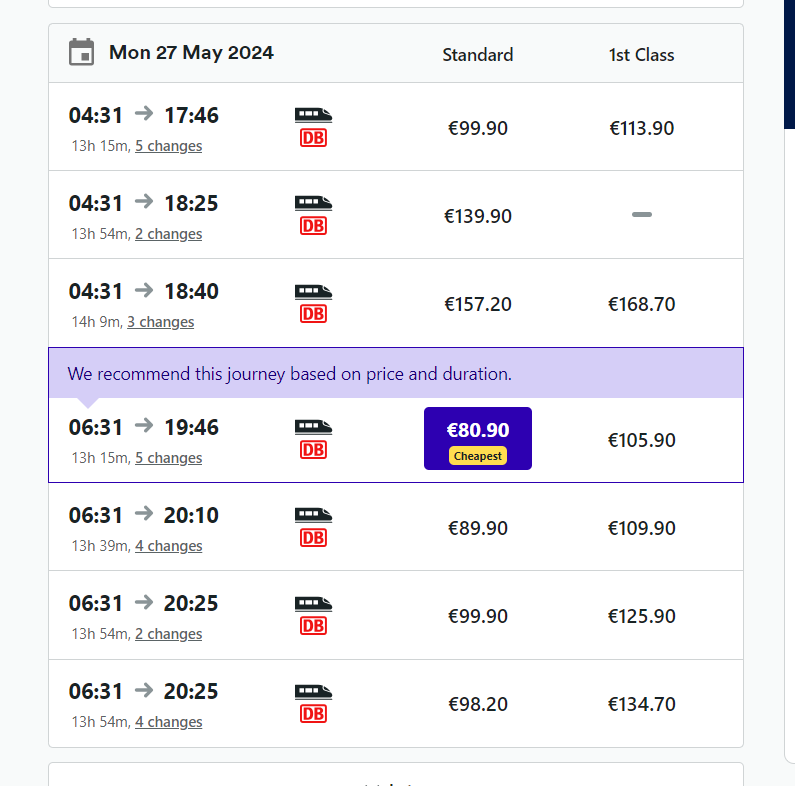795x786 pixels.
Task: Click the DB train icon for 06:31 → 19:46
Action: tap(313, 439)
